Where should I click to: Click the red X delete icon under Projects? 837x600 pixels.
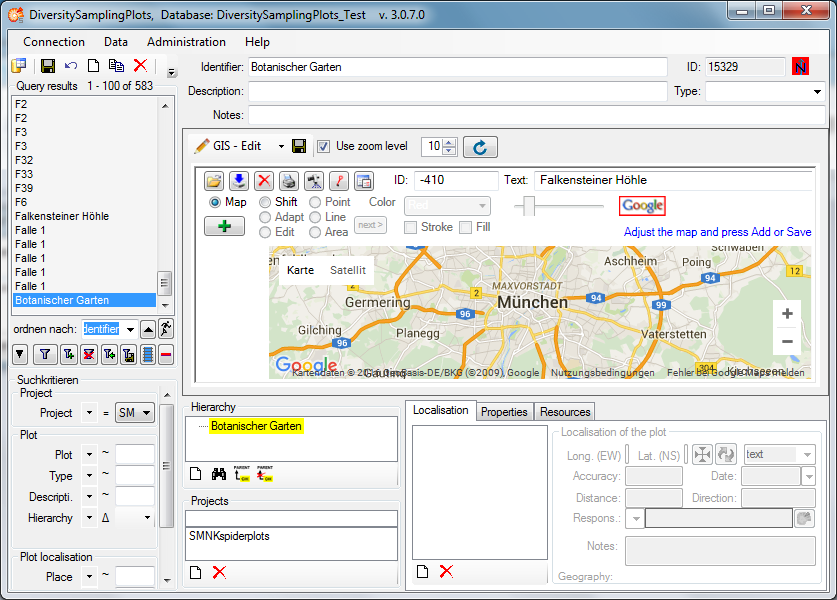219,572
